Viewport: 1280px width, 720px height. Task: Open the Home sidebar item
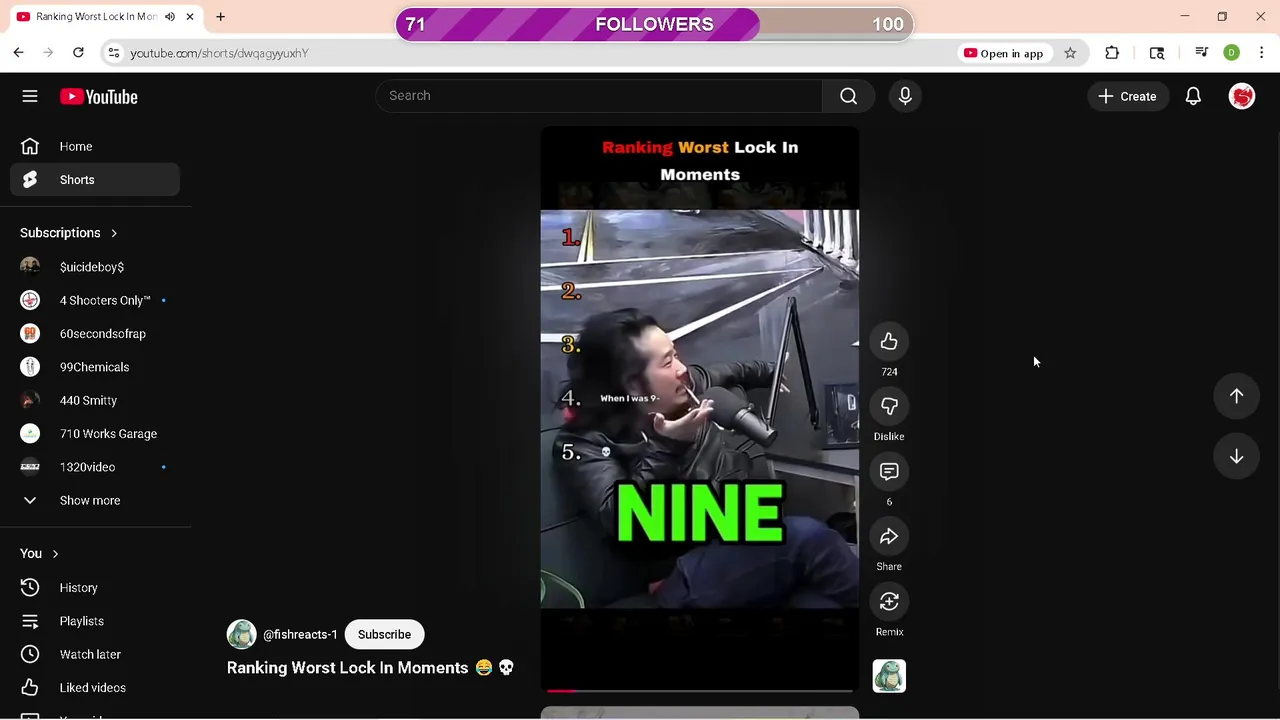95,147
